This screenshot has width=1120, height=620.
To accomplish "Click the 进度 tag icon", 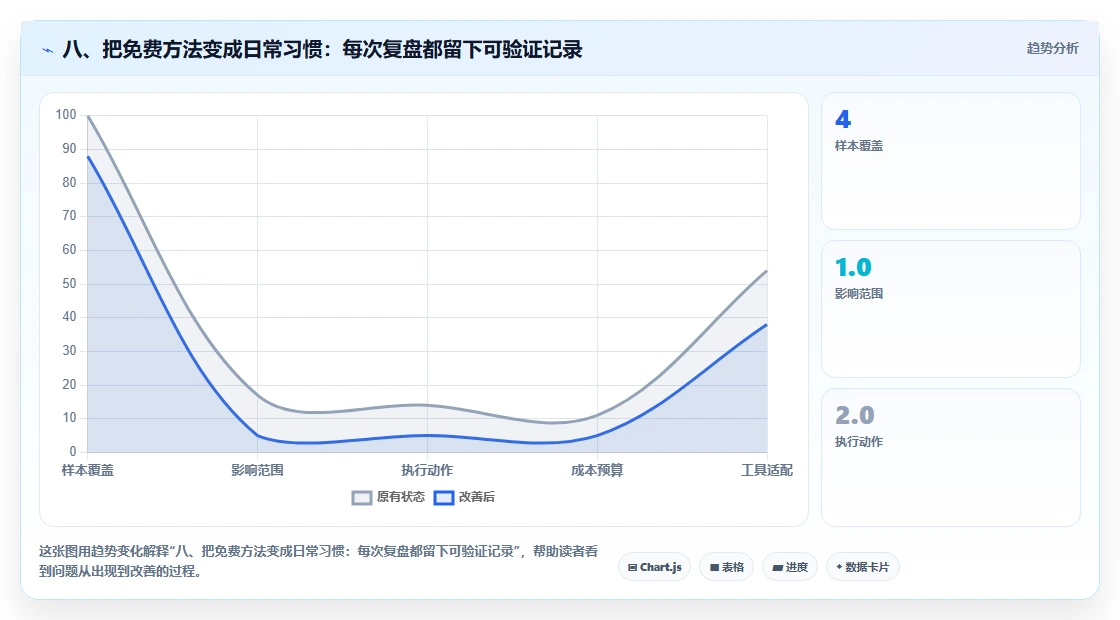I will pyautogui.click(x=777, y=568).
